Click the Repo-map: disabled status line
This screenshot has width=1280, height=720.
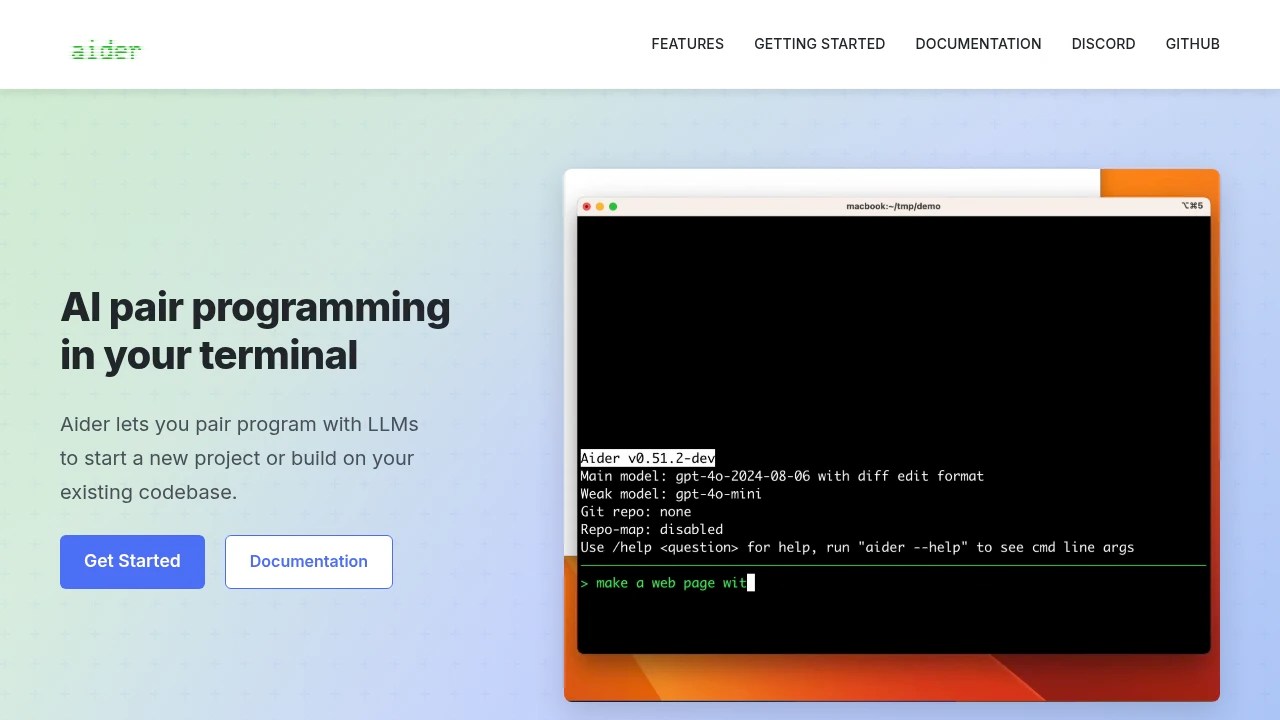click(651, 529)
